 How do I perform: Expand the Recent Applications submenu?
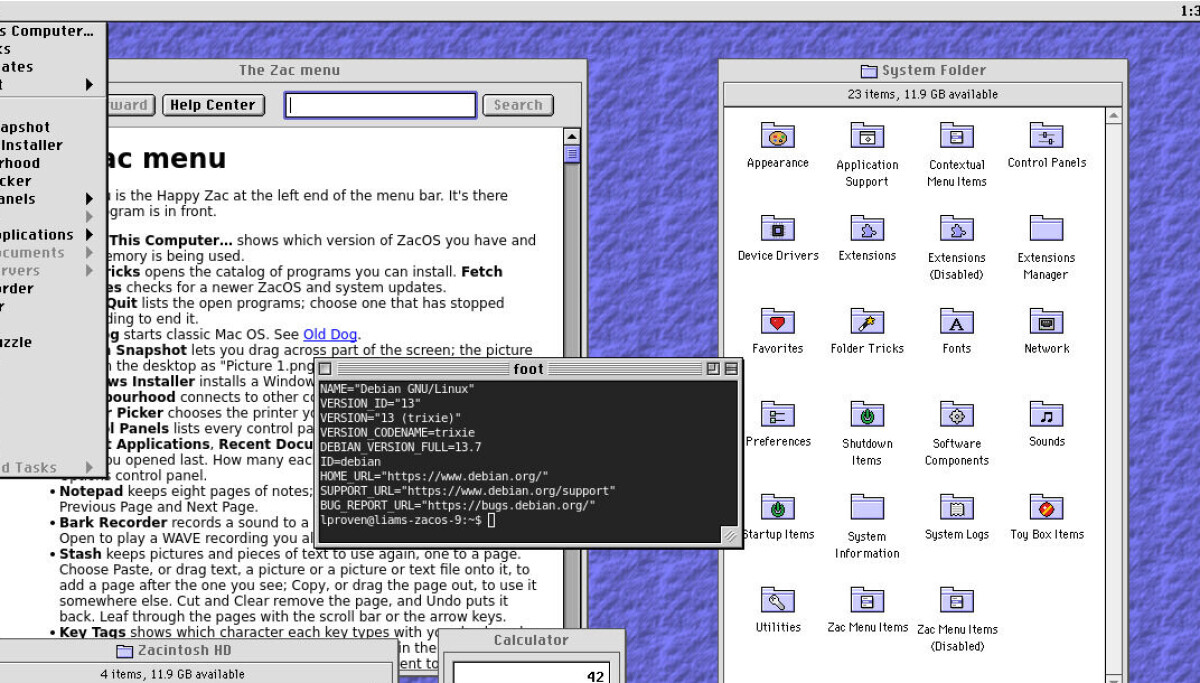89,235
